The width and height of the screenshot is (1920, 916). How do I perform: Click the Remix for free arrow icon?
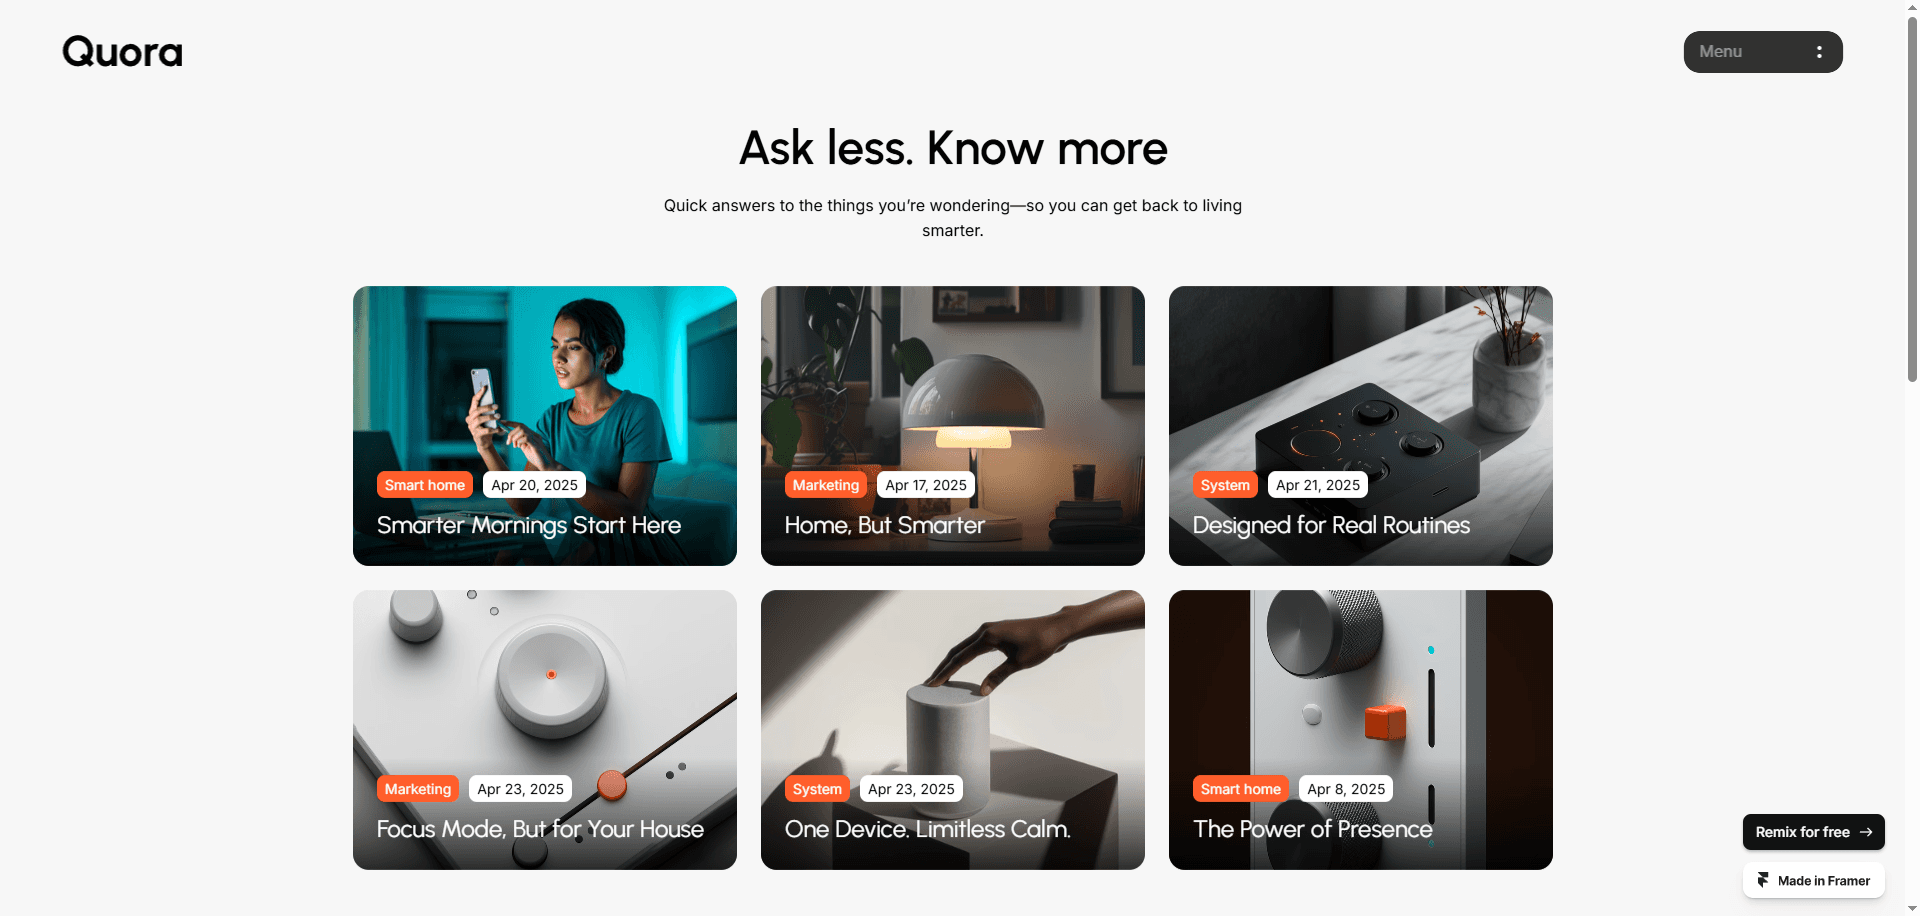tap(1866, 832)
